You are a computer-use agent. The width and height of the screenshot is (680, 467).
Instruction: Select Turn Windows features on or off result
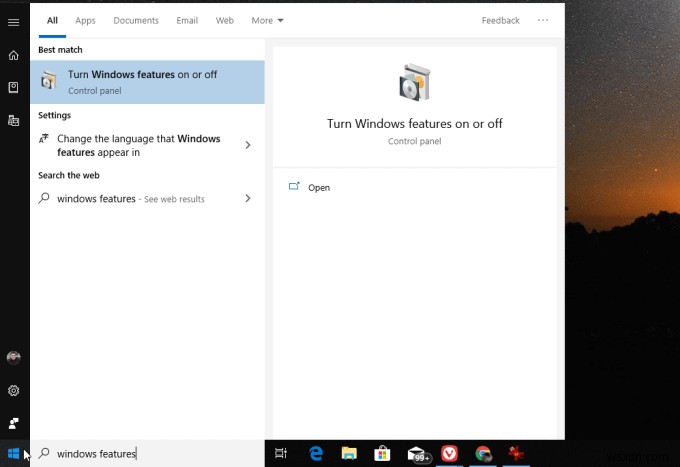coord(147,82)
